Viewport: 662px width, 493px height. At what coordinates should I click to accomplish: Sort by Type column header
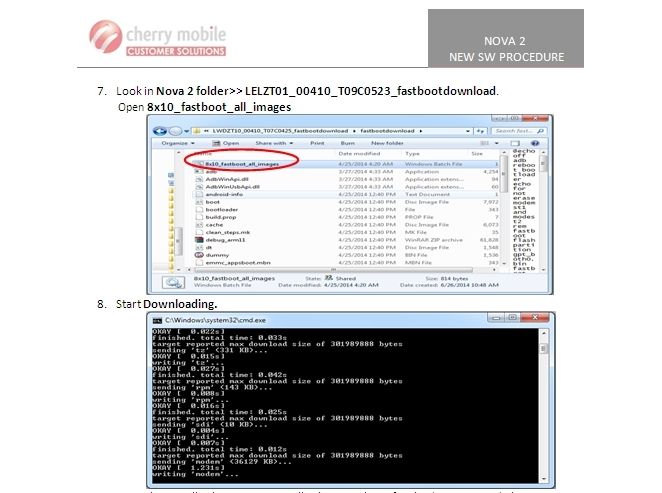[412, 154]
